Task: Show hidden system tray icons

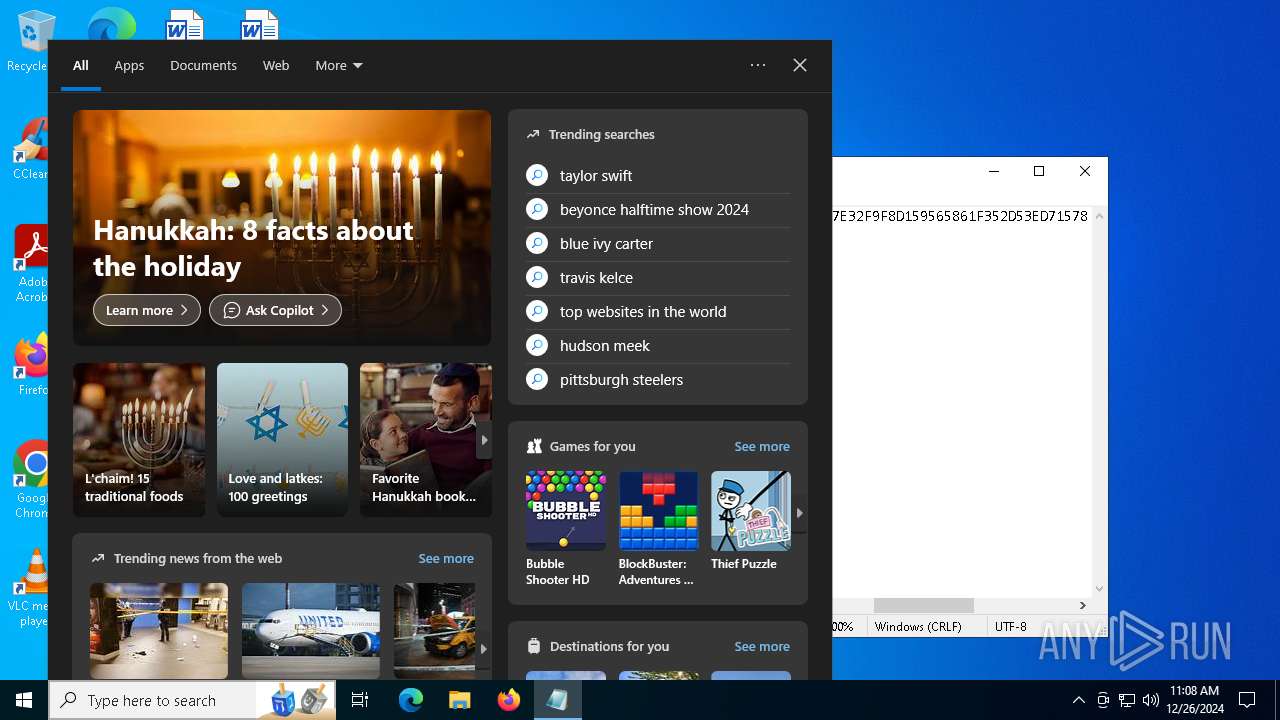Action: pyautogui.click(x=1078, y=700)
